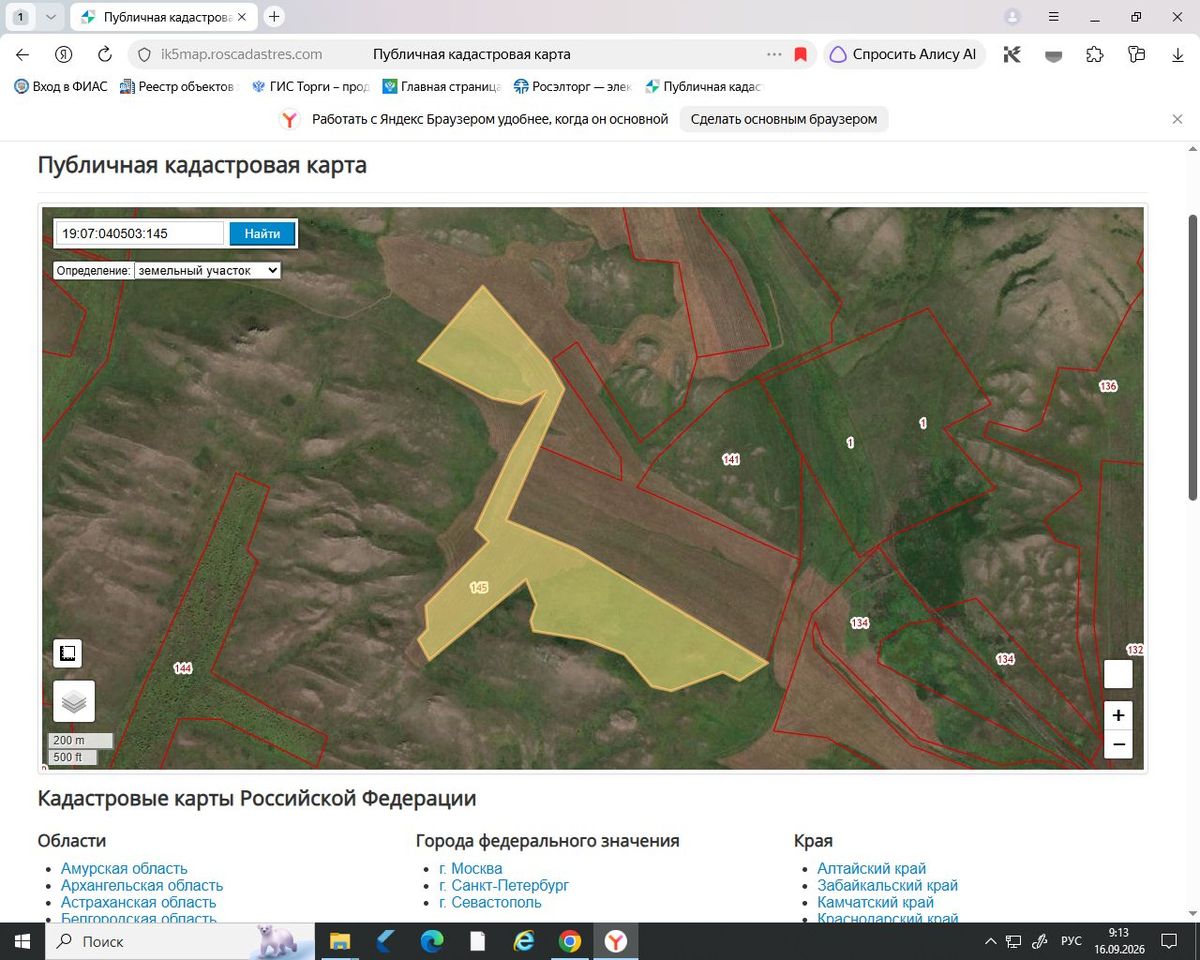Viewport: 1200px width, 960px height.
Task: Open the 'Вход в ФИАС' bookmark
Action: coord(61,87)
